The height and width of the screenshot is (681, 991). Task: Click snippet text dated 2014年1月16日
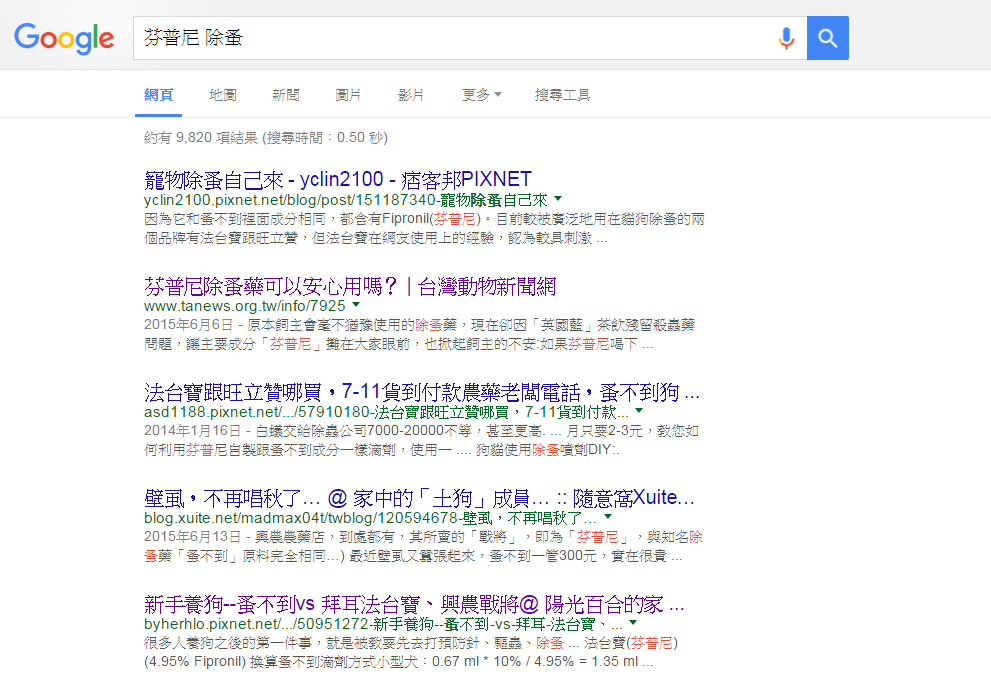421,440
